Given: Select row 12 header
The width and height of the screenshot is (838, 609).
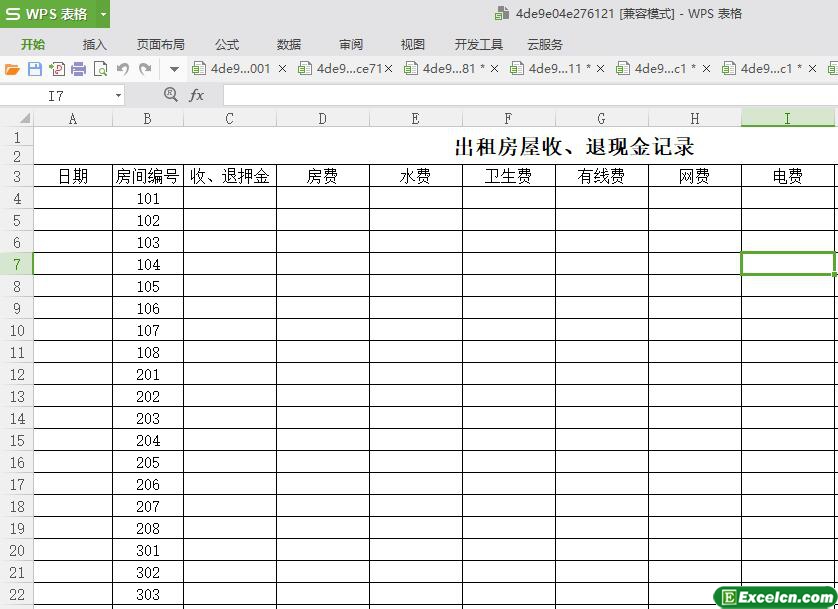Looking at the screenshot, I should (17, 374).
